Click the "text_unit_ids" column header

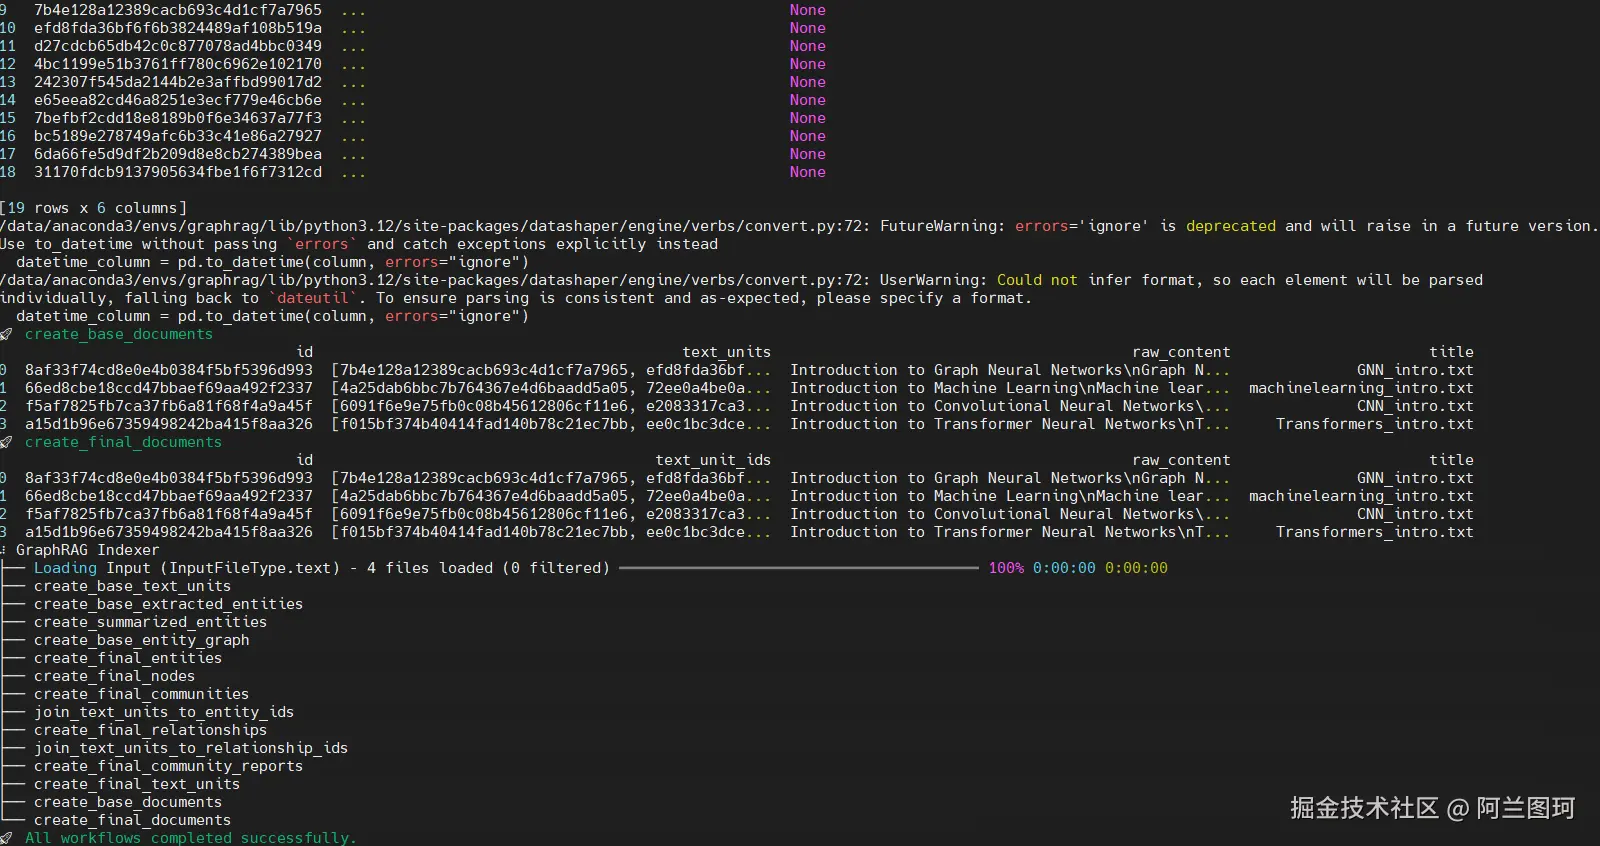coord(713,460)
